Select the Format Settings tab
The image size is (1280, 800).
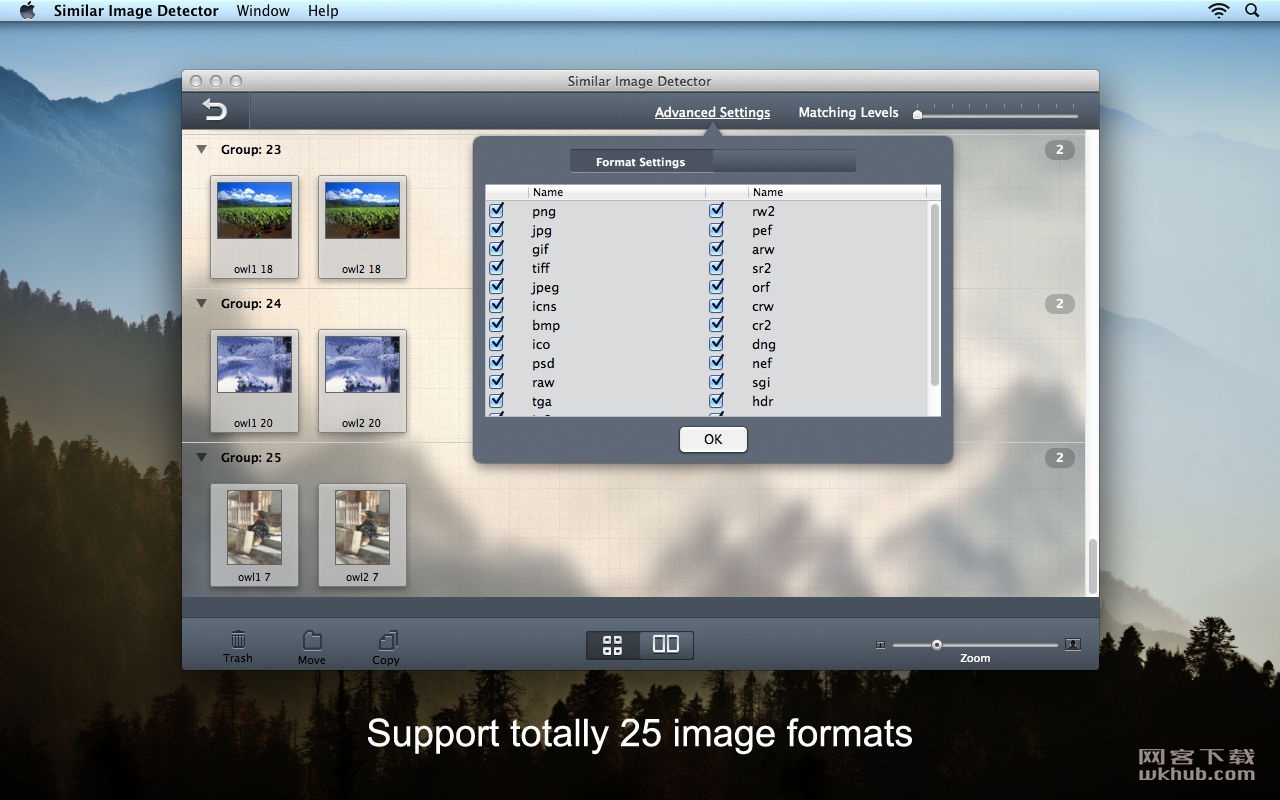(641, 161)
